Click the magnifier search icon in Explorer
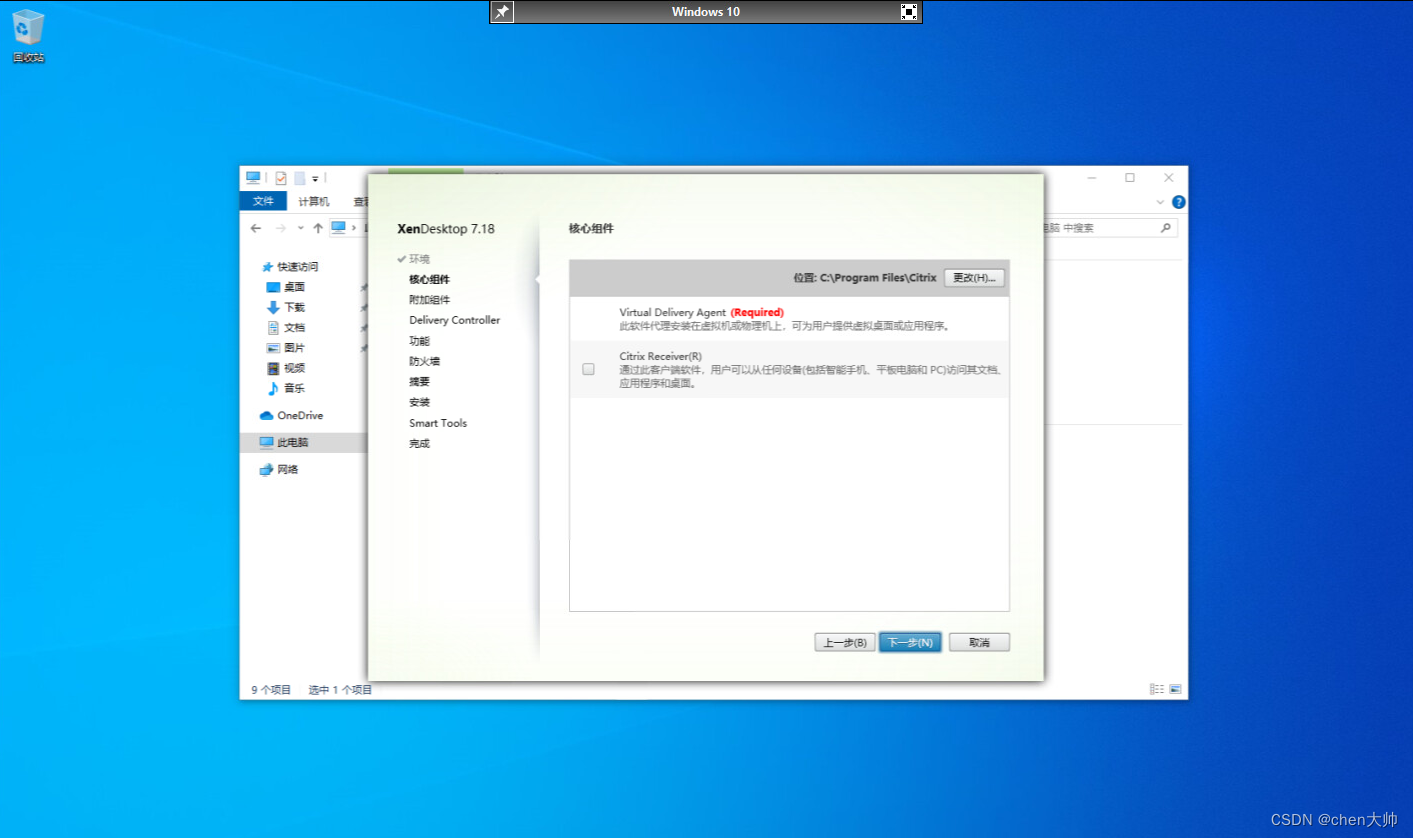Viewport: 1413px width, 838px height. point(1165,228)
